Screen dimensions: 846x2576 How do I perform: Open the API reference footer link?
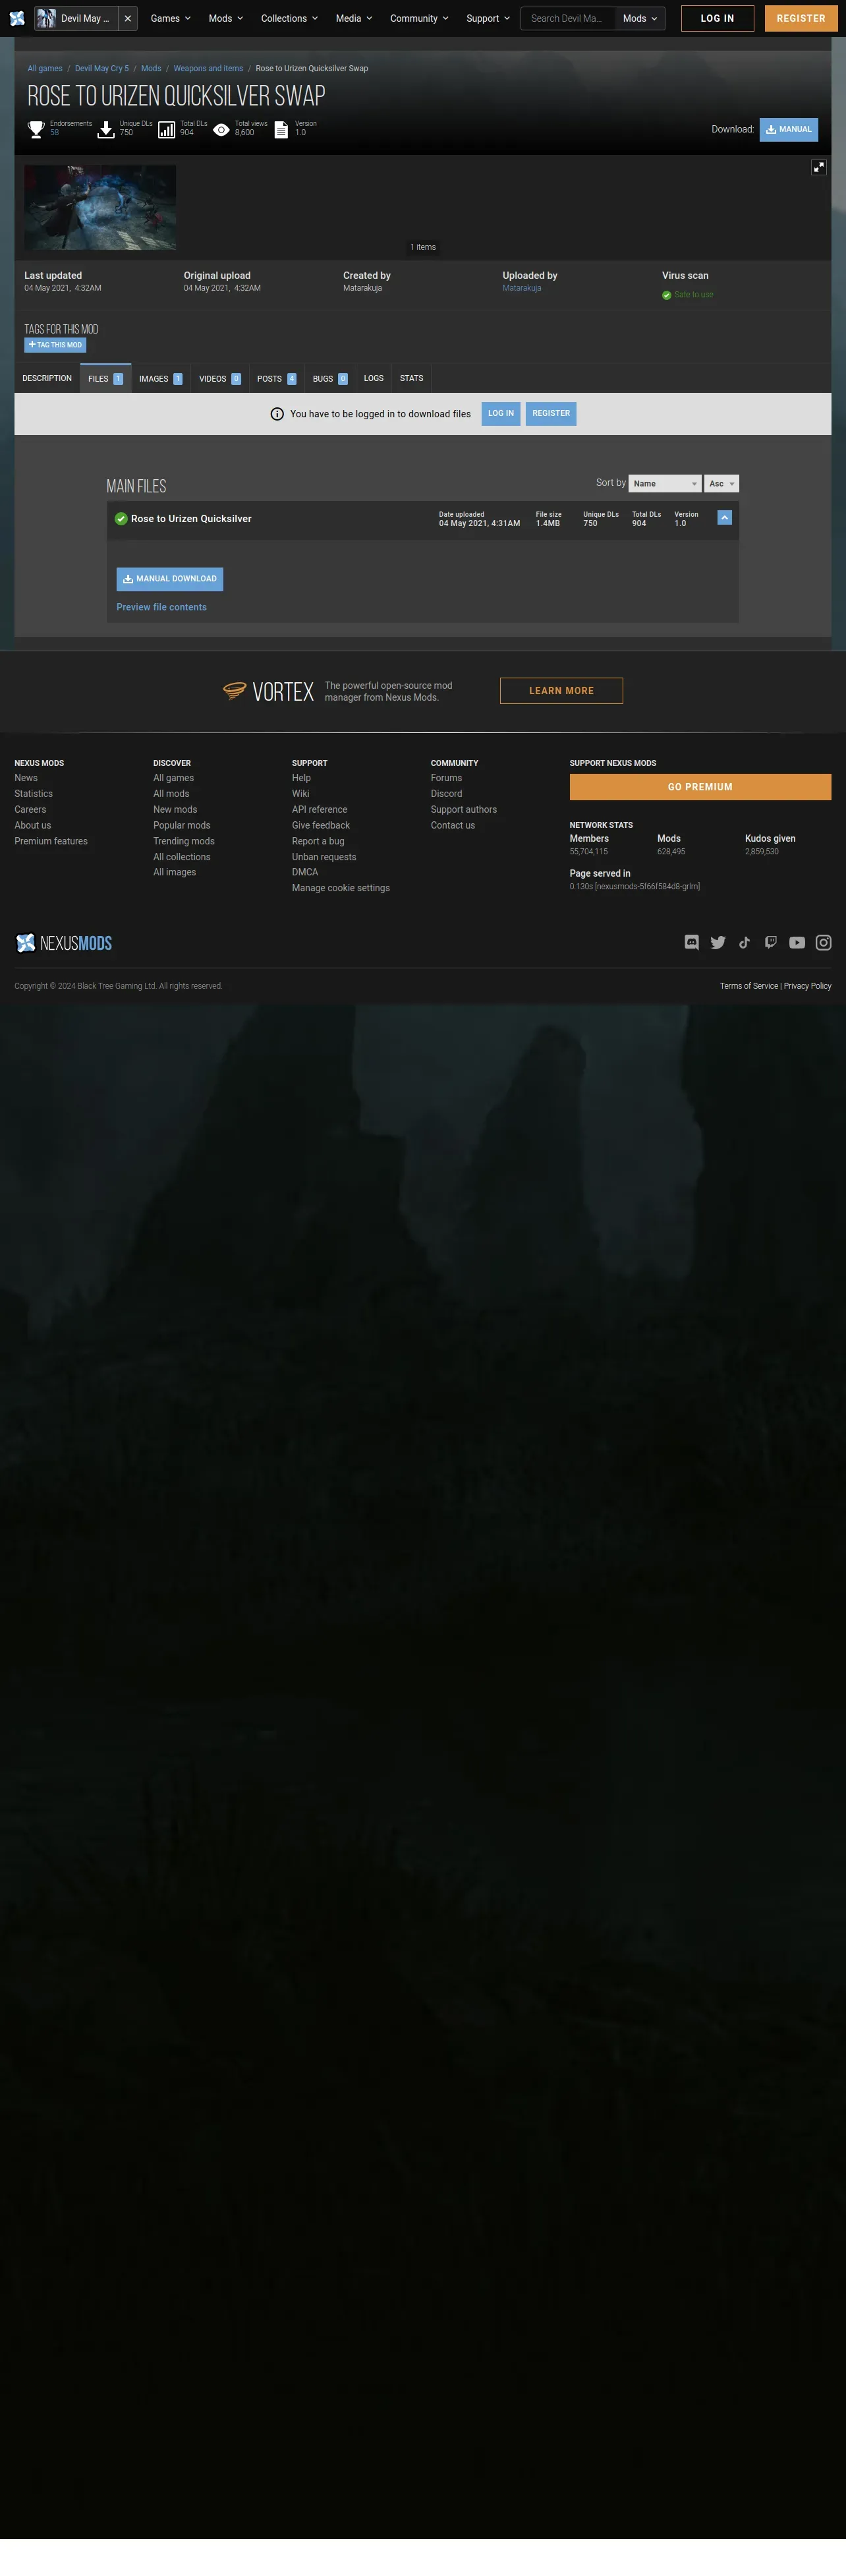[320, 810]
